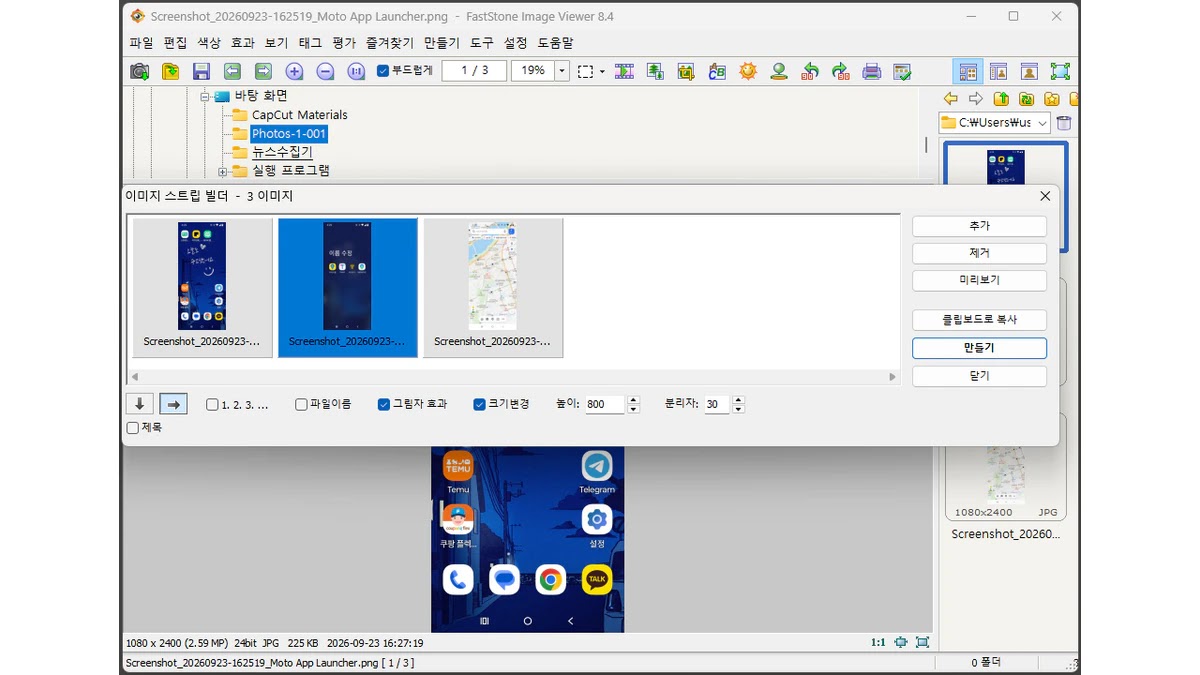Click the print toolbar icon

(872, 71)
